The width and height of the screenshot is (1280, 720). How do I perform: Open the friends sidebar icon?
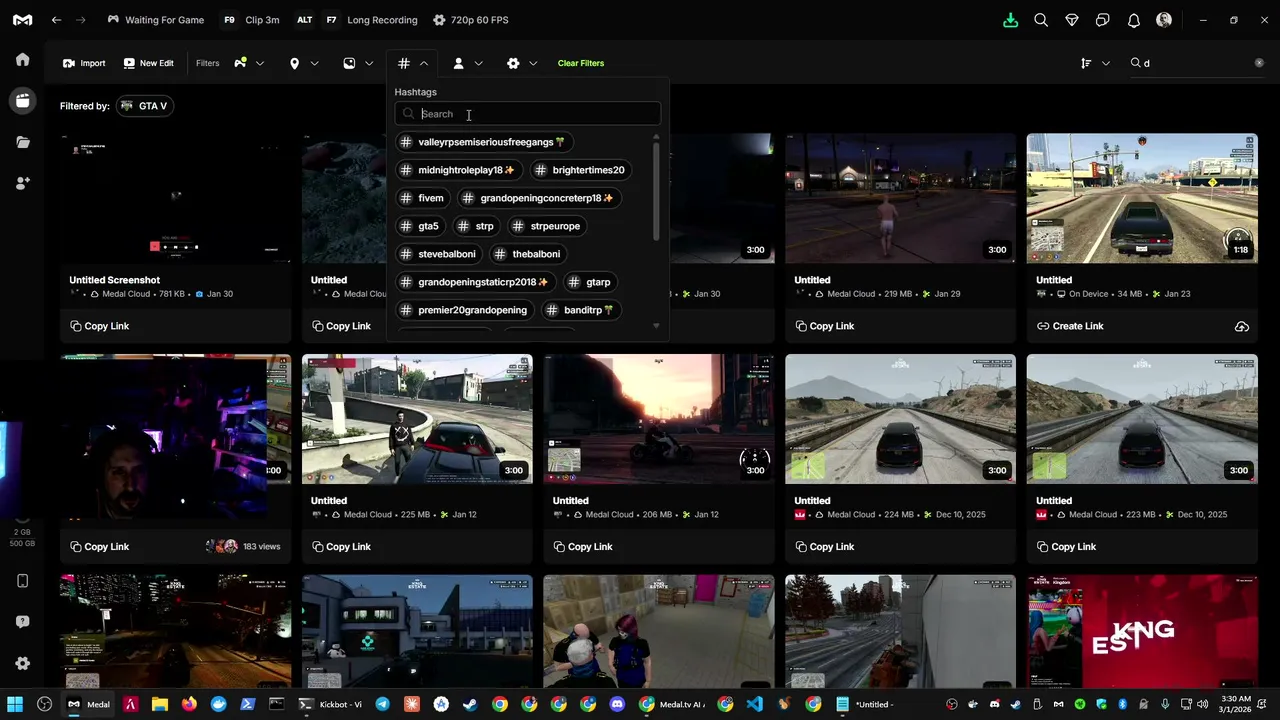[x=23, y=183]
